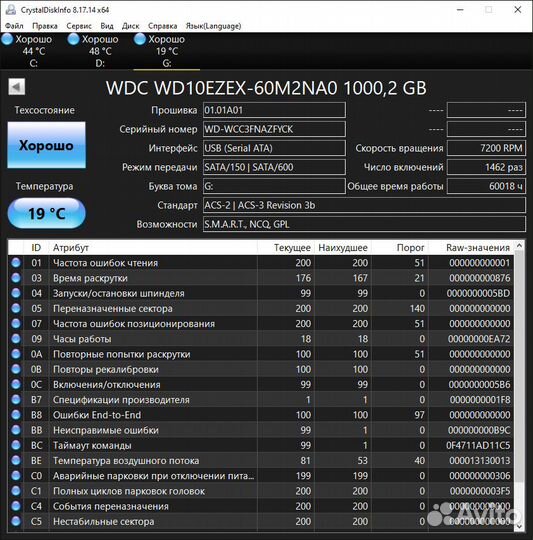
Task: Click the power-on count 1462 раз
Action: (x=486, y=167)
